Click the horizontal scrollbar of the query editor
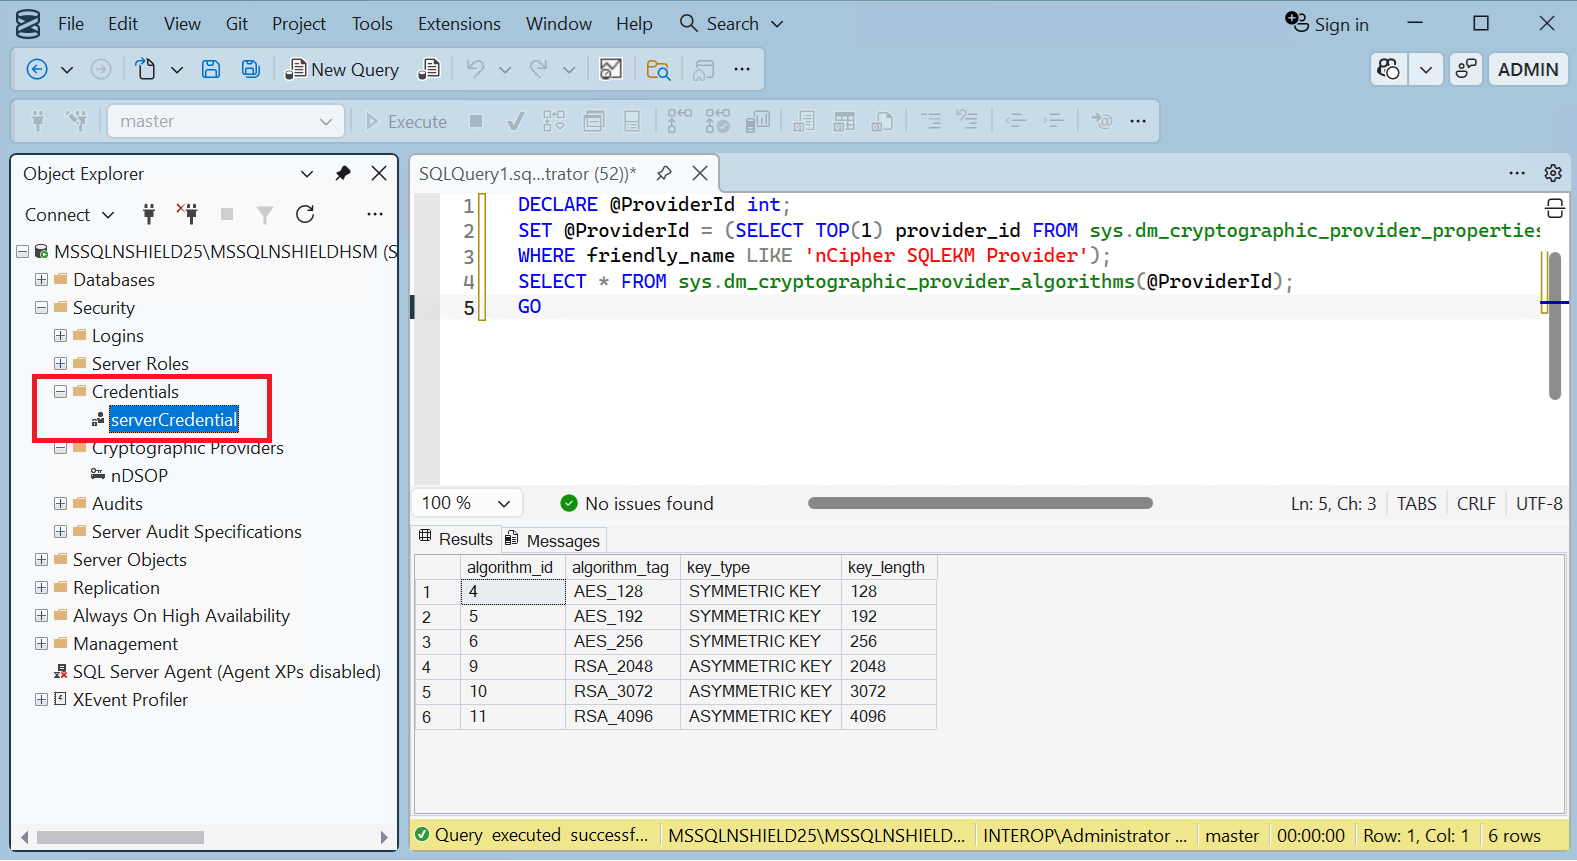 tap(980, 503)
